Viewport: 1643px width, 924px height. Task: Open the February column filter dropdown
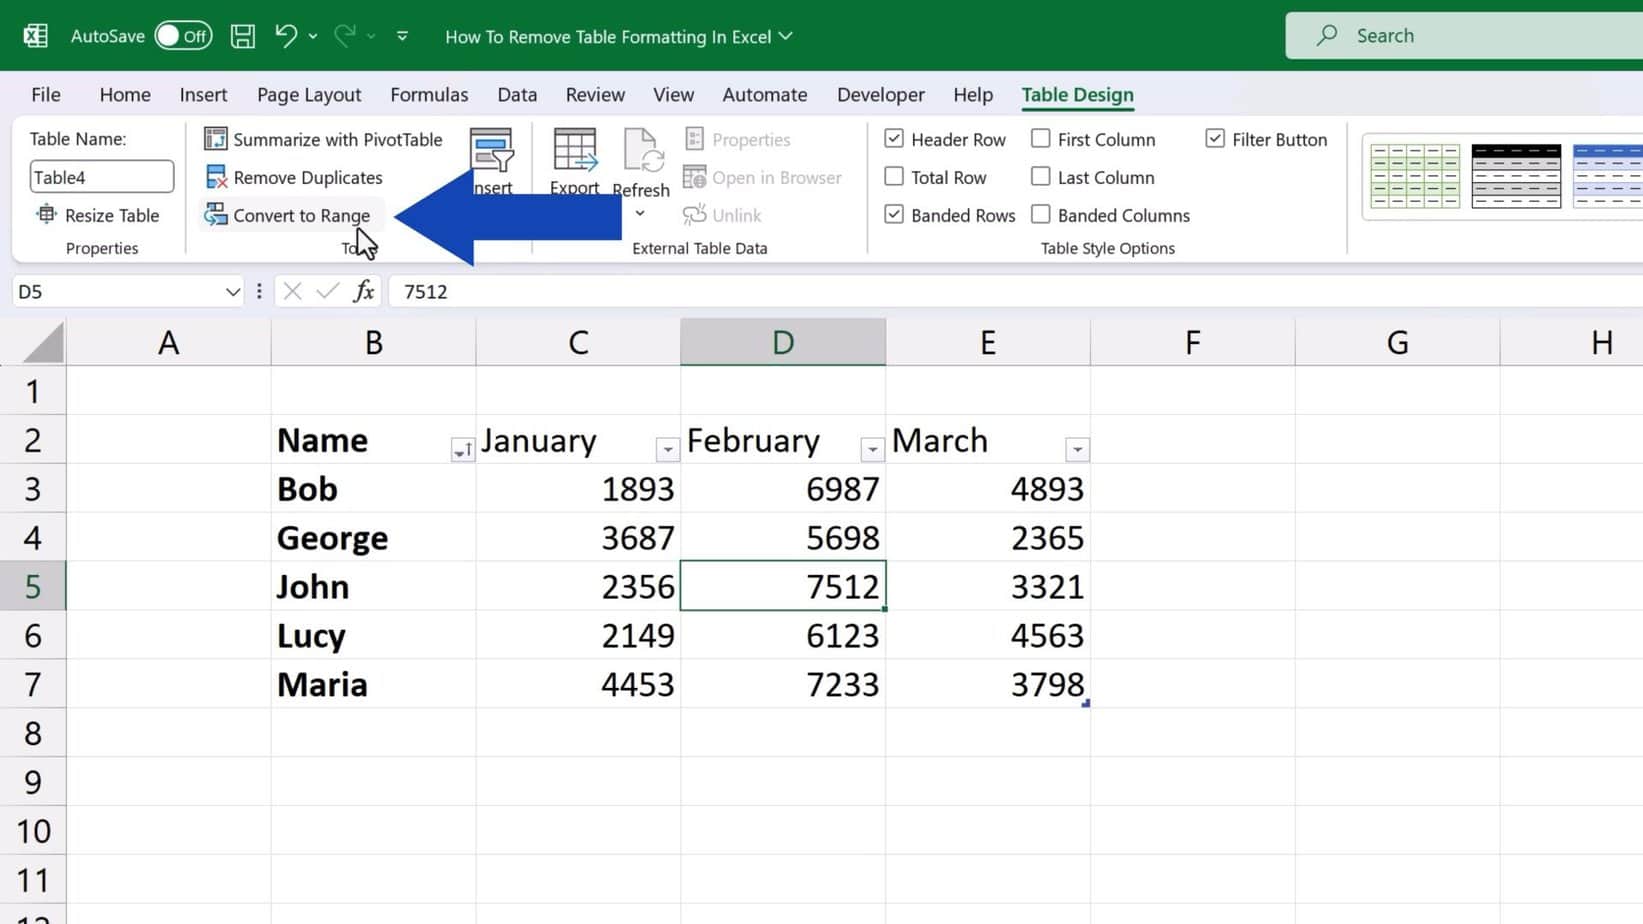[x=871, y=450]
